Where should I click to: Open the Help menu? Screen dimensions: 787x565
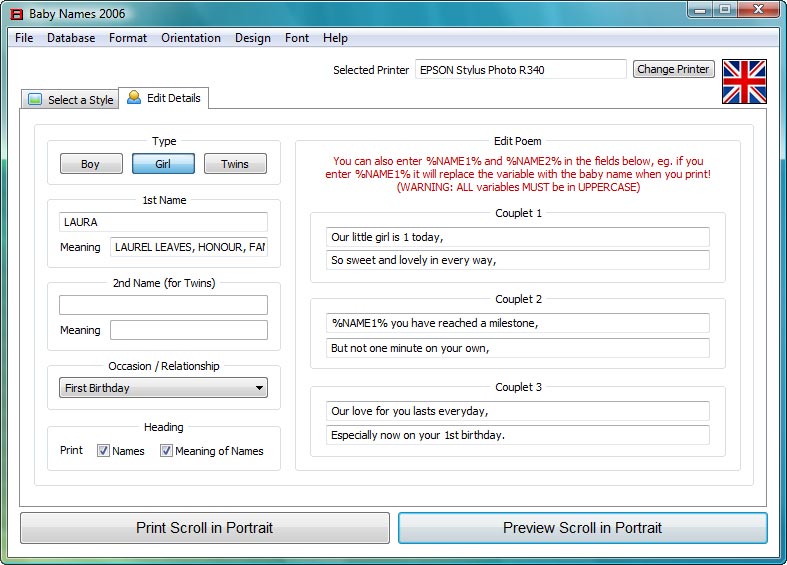(x=335, y=38)
